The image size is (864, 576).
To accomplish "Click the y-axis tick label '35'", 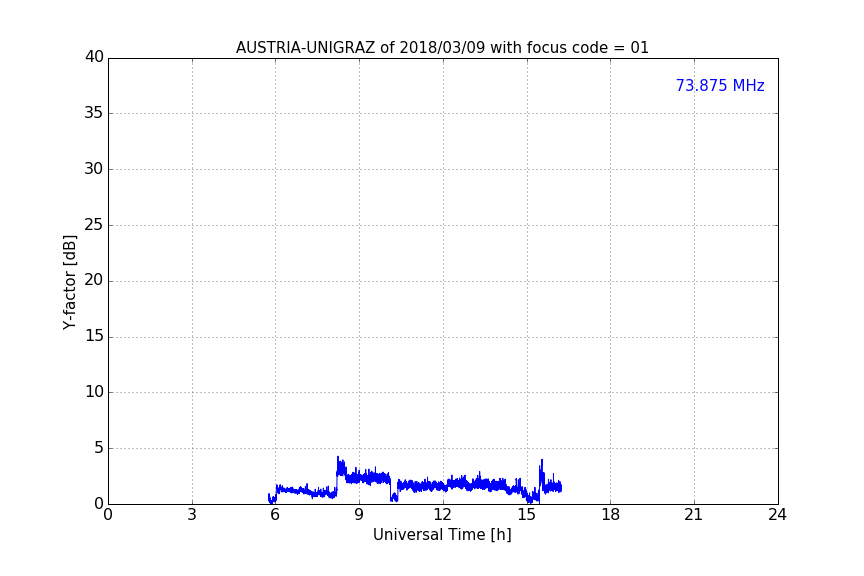I will click(94, 113).
